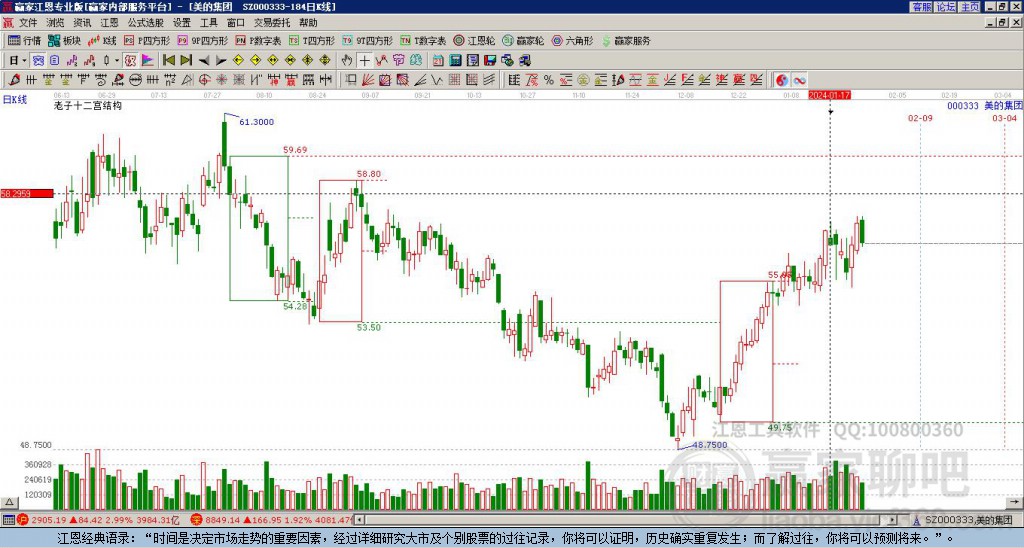
Task: Select the hand pan tool
Action: pyautogui.click(x=347, y=60)
